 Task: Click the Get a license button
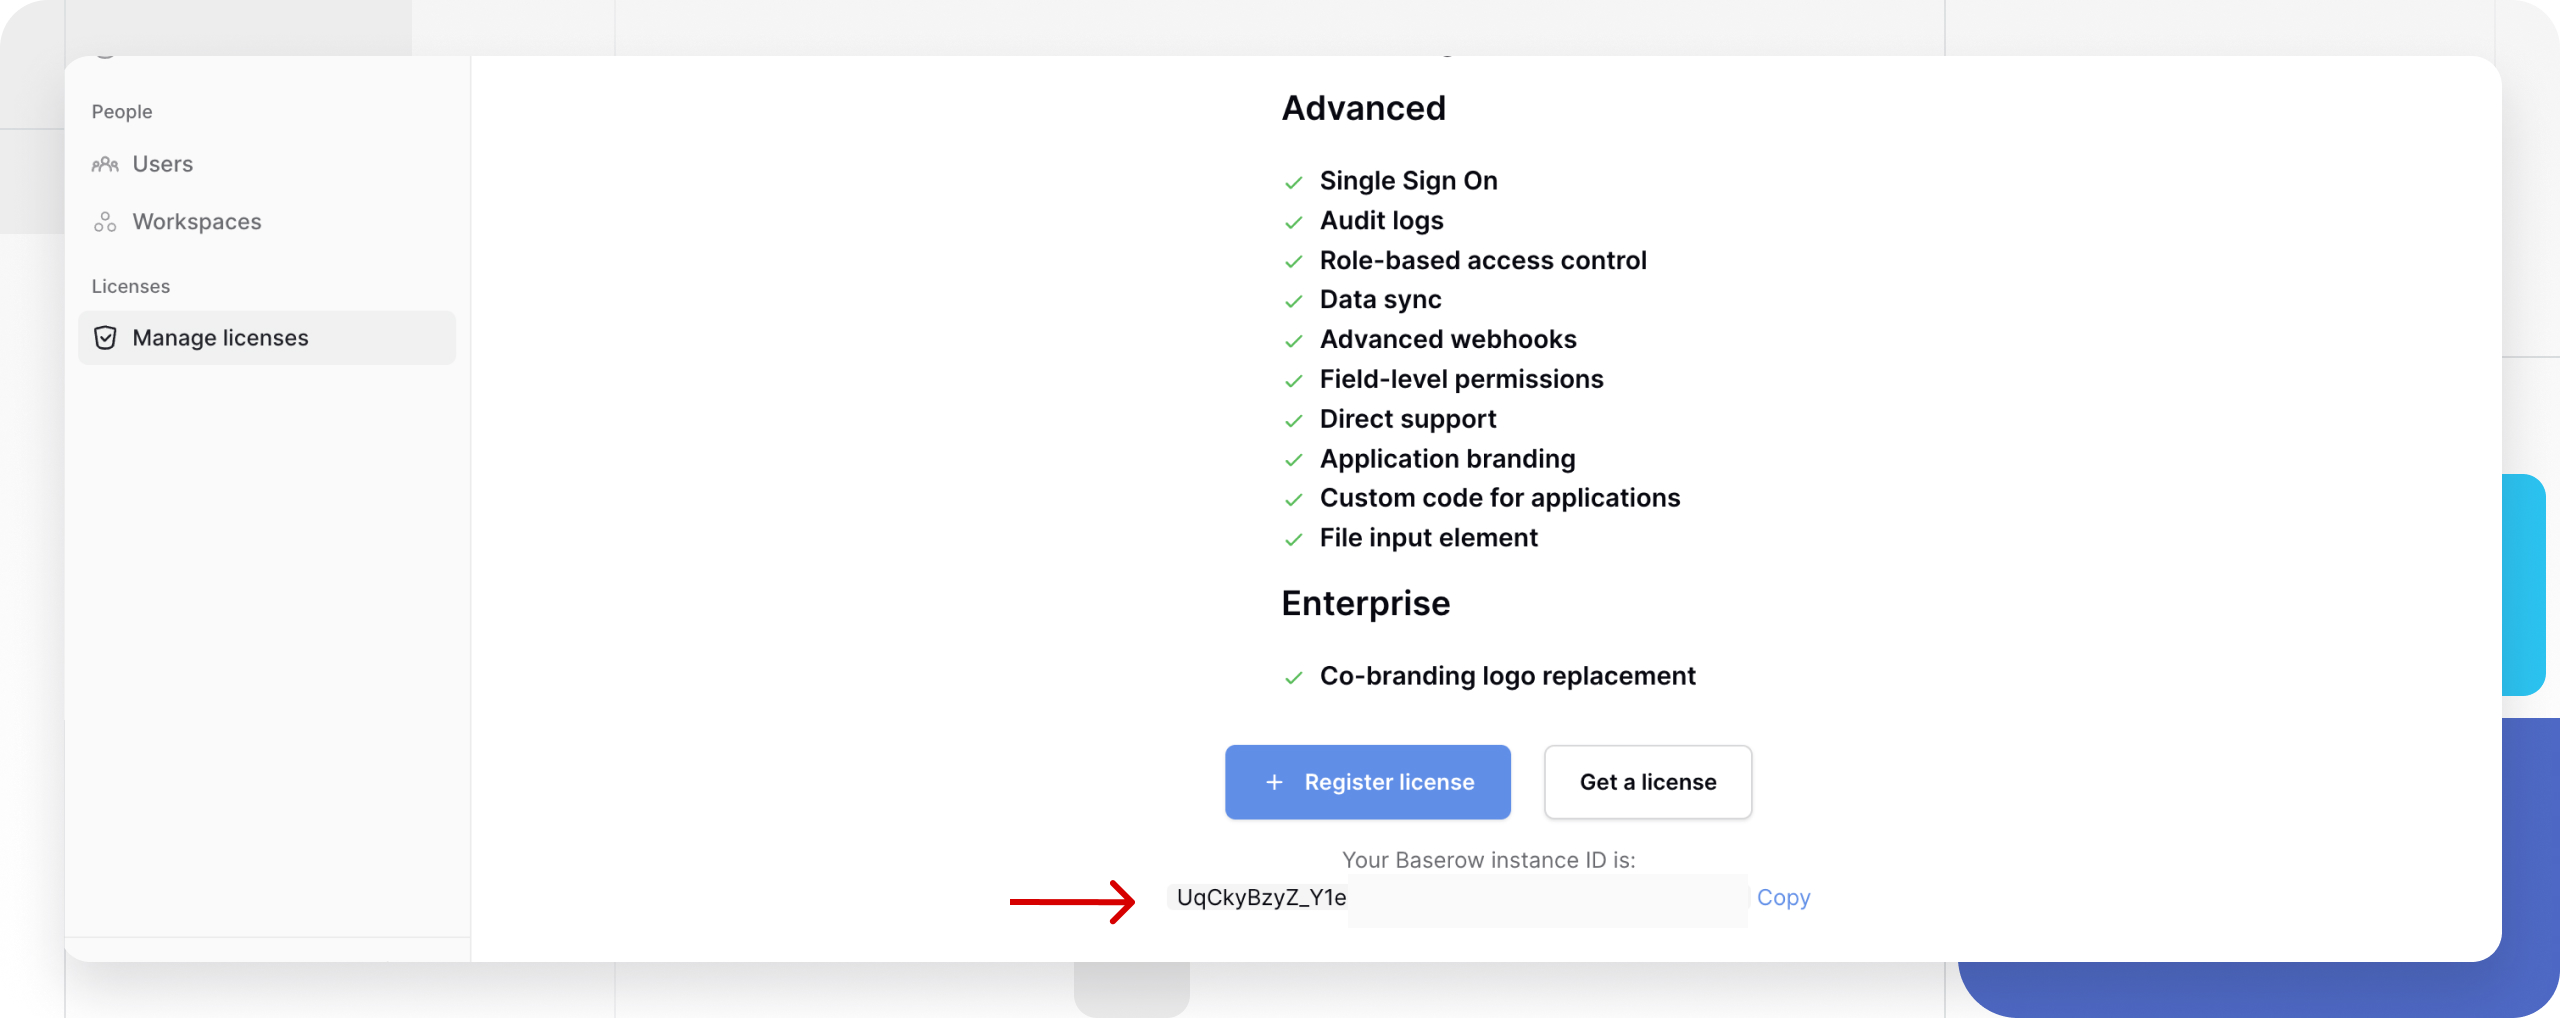tap(1647, 782)
